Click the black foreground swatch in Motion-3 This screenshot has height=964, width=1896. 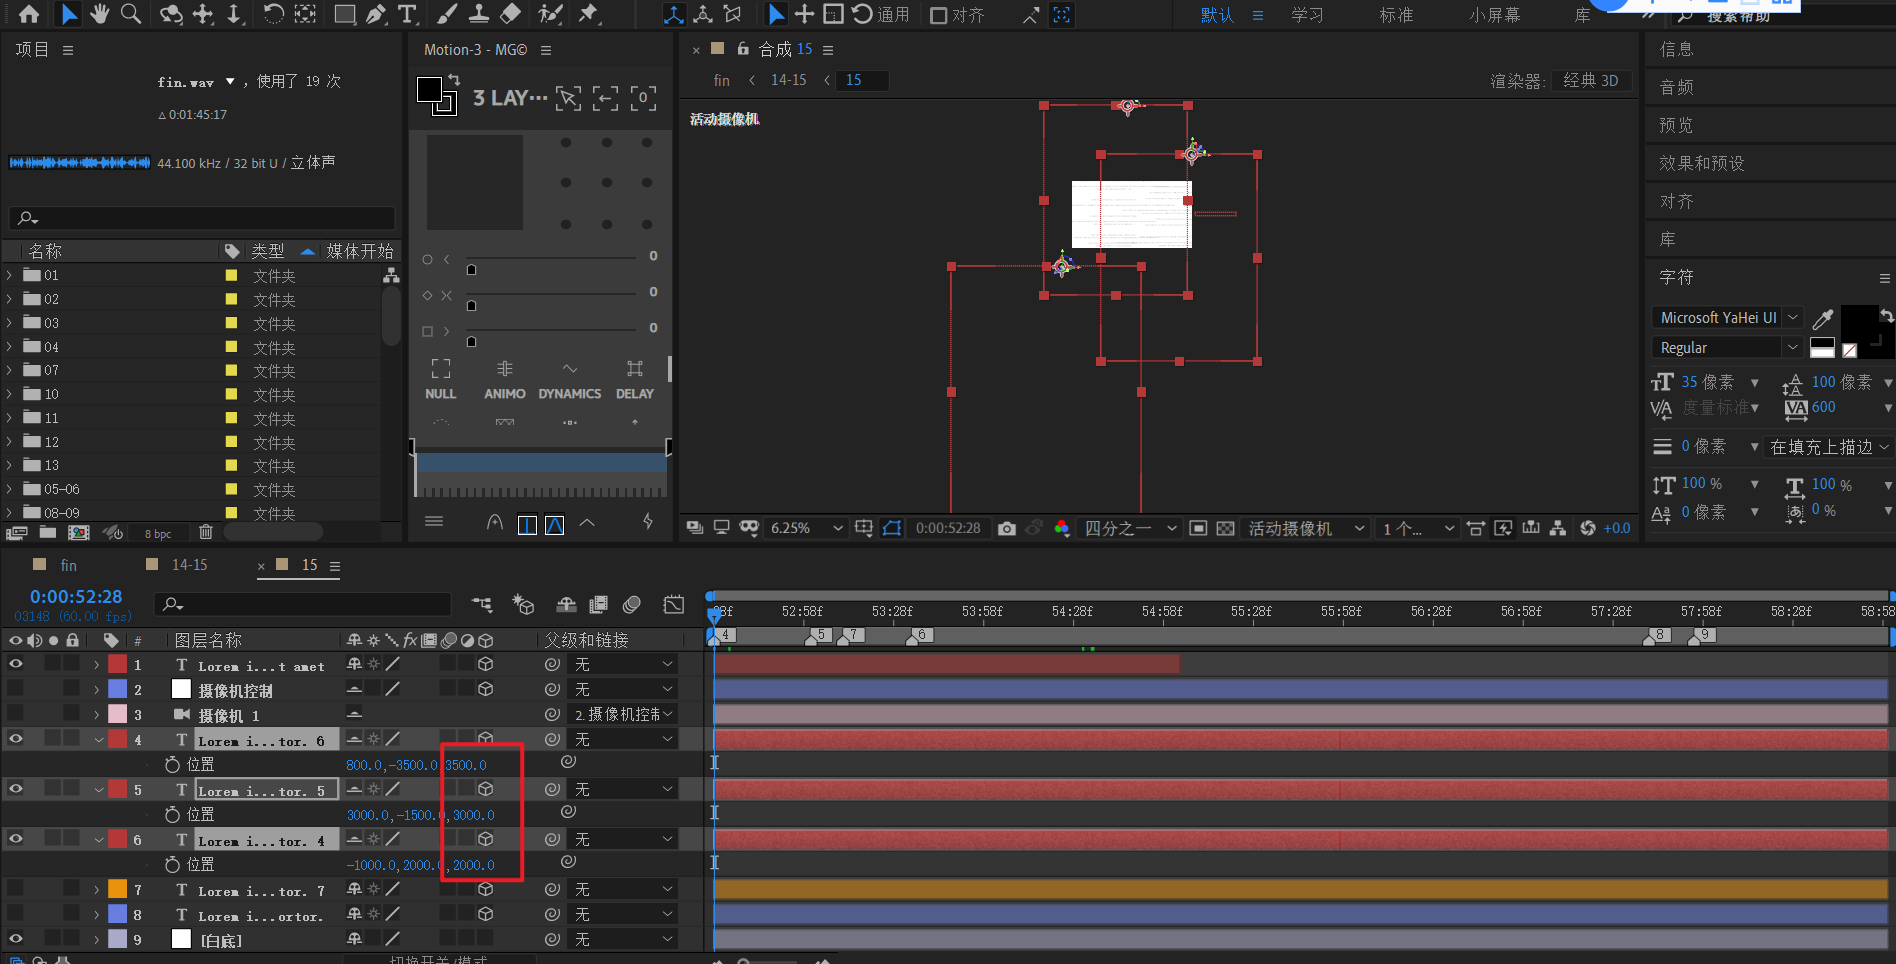pyautogui.click(x=429, y=89)
